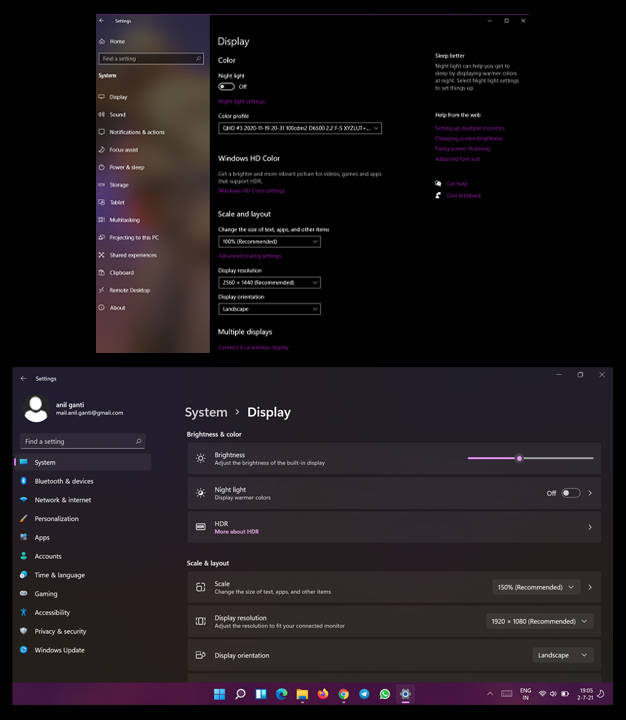Viewport: 626px width, 720px height.
Task: Launch Microsoft Edge from taskbar
Action: click(282, 694)
